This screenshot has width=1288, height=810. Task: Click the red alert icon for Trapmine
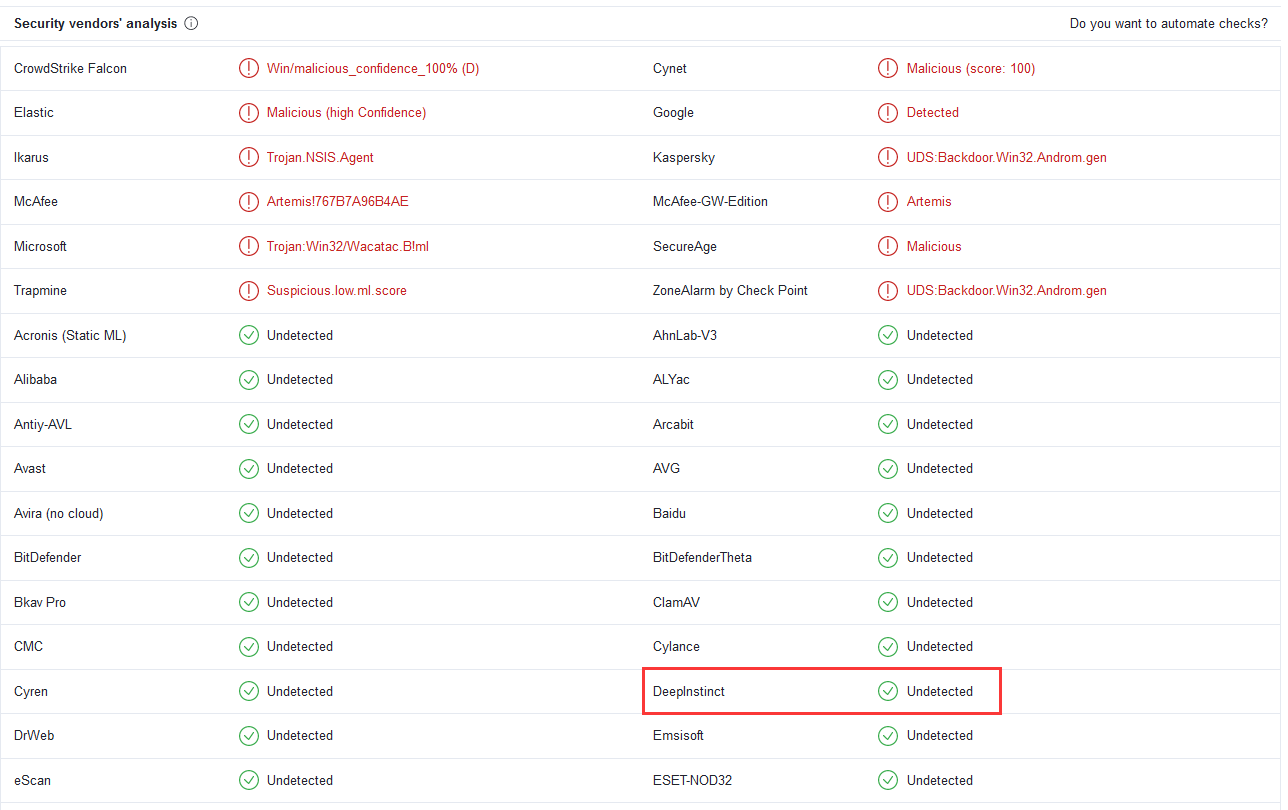point(248,291)
